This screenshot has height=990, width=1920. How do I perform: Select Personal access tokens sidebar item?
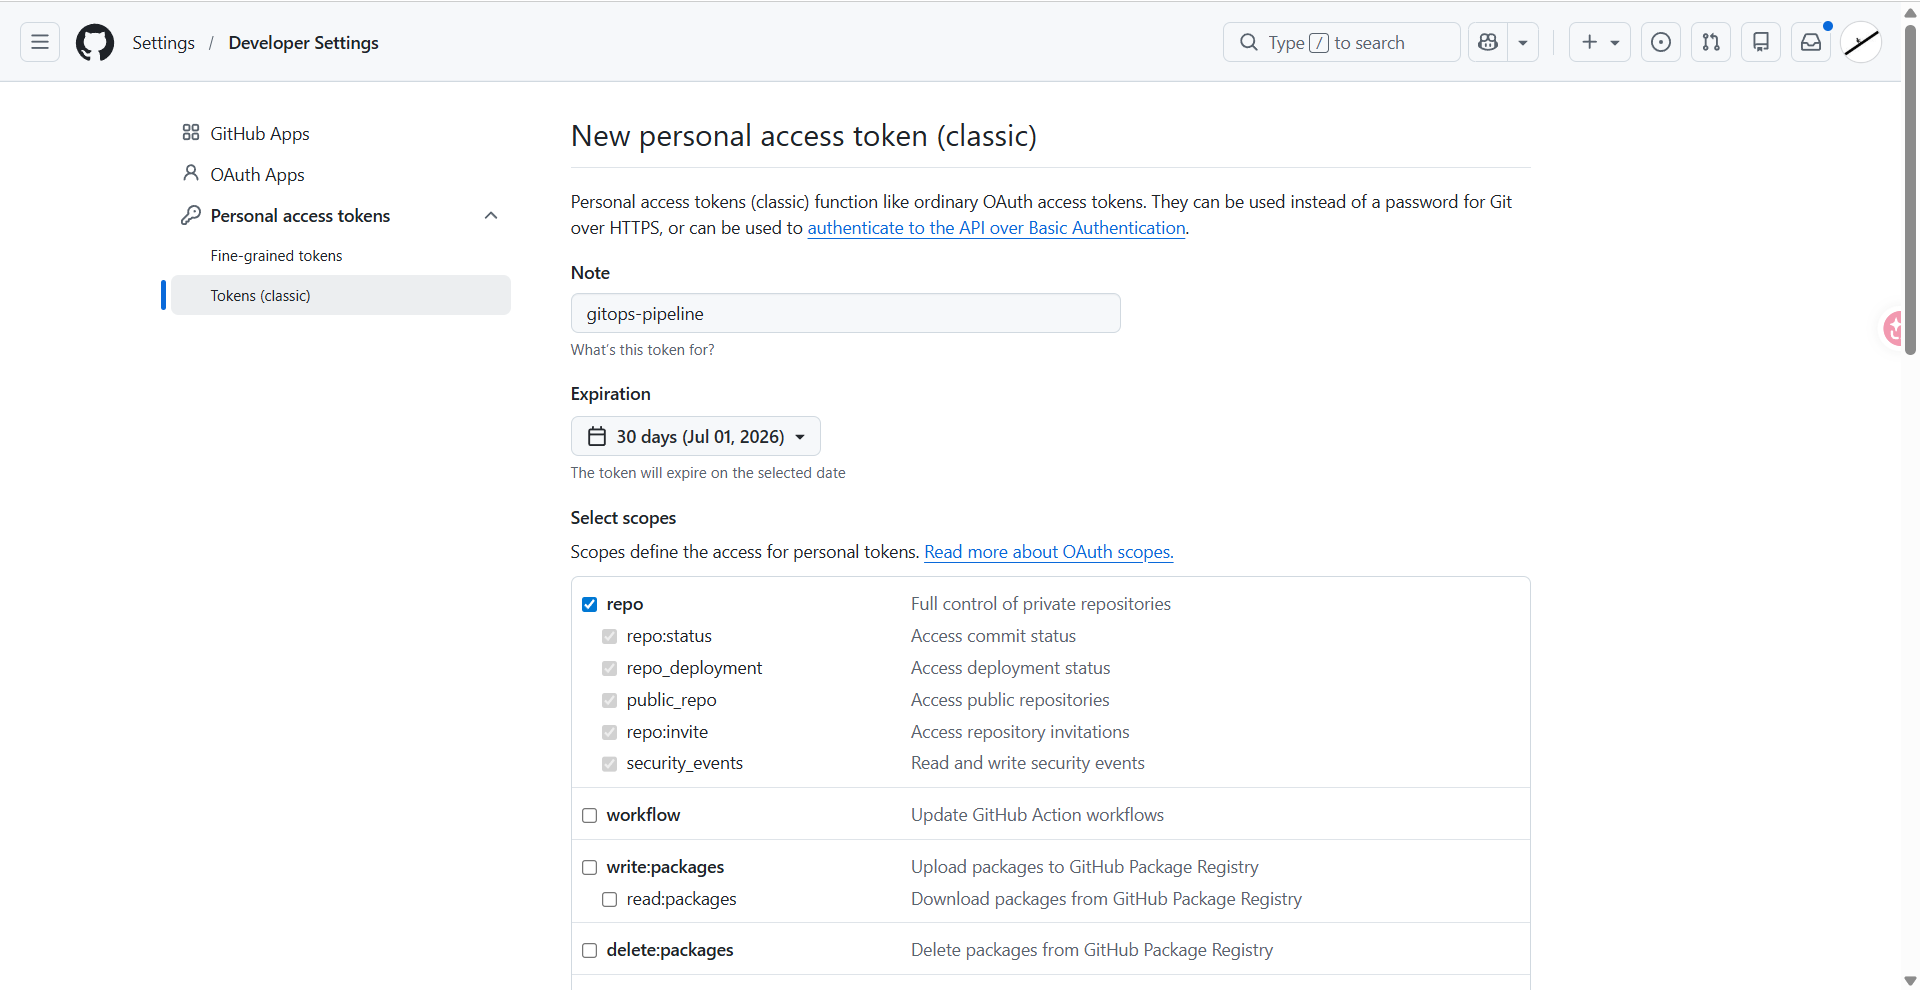(300, 215)
